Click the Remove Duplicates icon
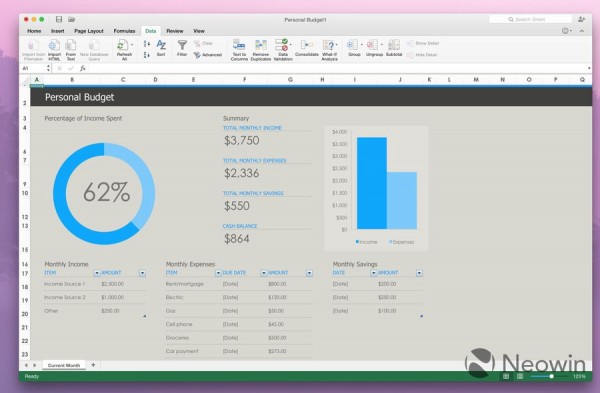Image resolution: width=600 pixels, height=393 pixels. (261, 45)
